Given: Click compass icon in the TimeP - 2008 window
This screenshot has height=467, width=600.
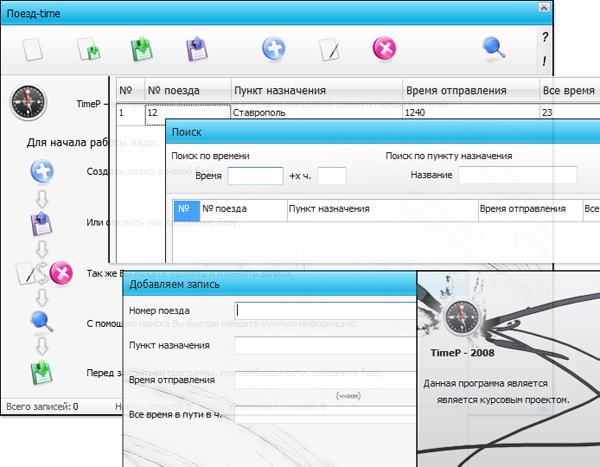Looking at the screenshot, I should tap(462, 317).
